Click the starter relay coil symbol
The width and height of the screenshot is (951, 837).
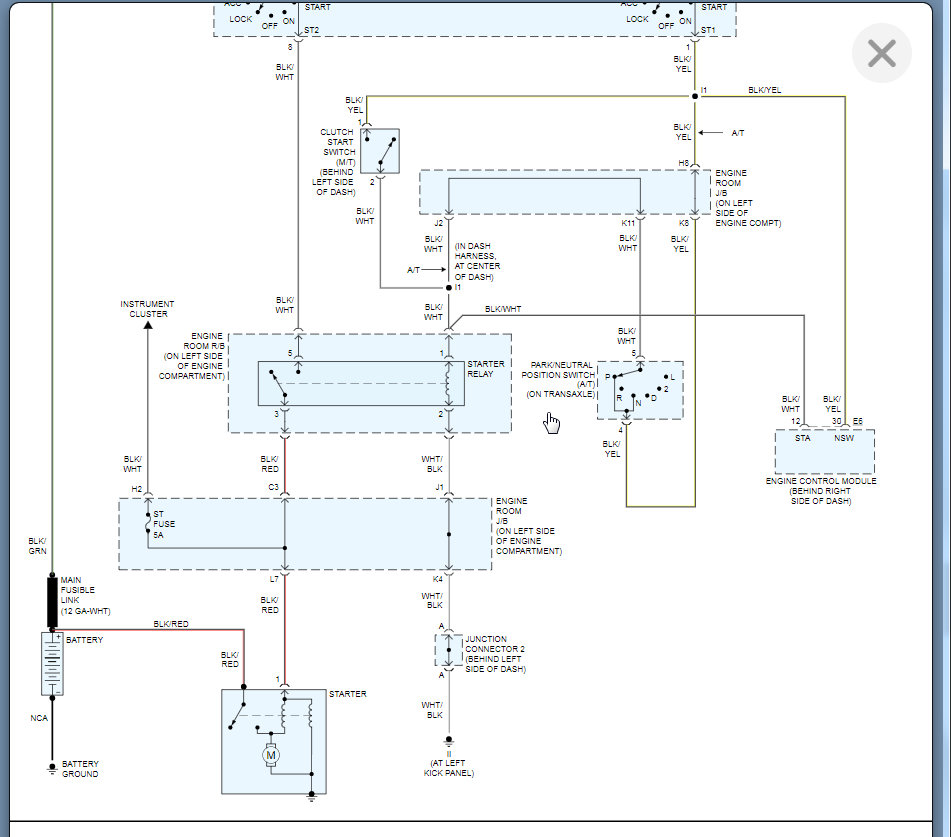pyautogui.click(x=448, y=383)
